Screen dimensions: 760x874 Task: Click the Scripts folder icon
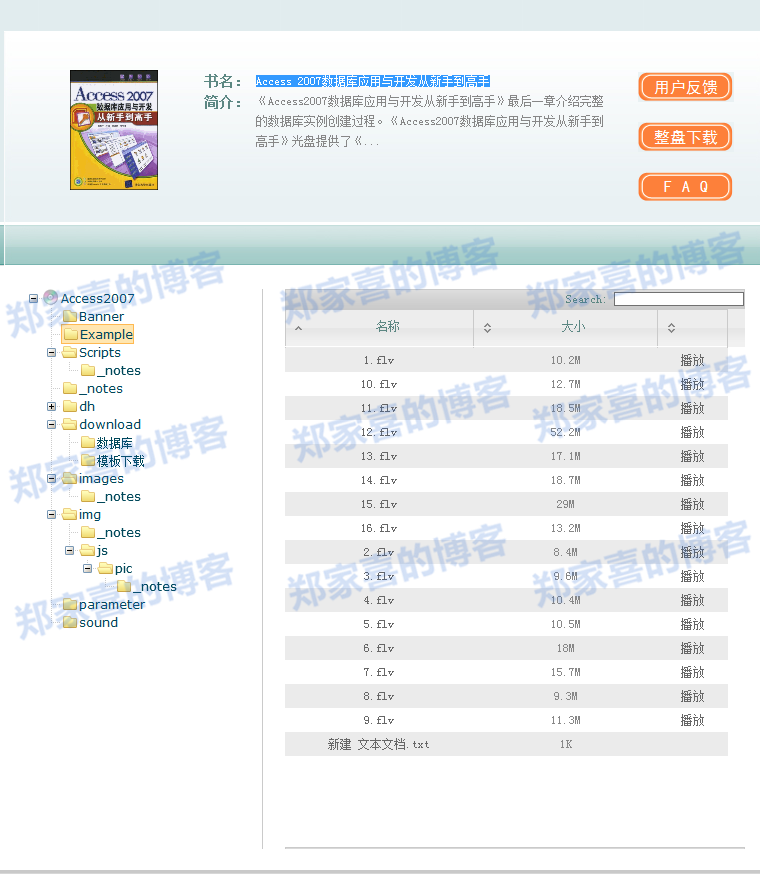[x=70, y=352]
